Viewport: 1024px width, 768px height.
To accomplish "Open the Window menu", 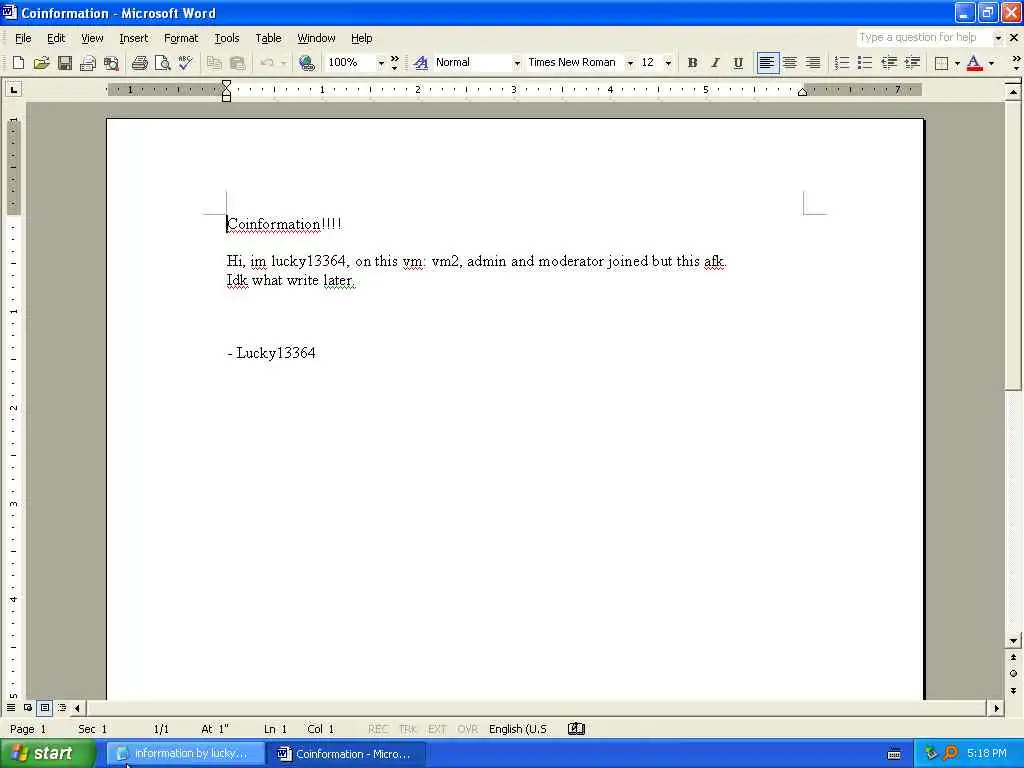I will [316, 38].
